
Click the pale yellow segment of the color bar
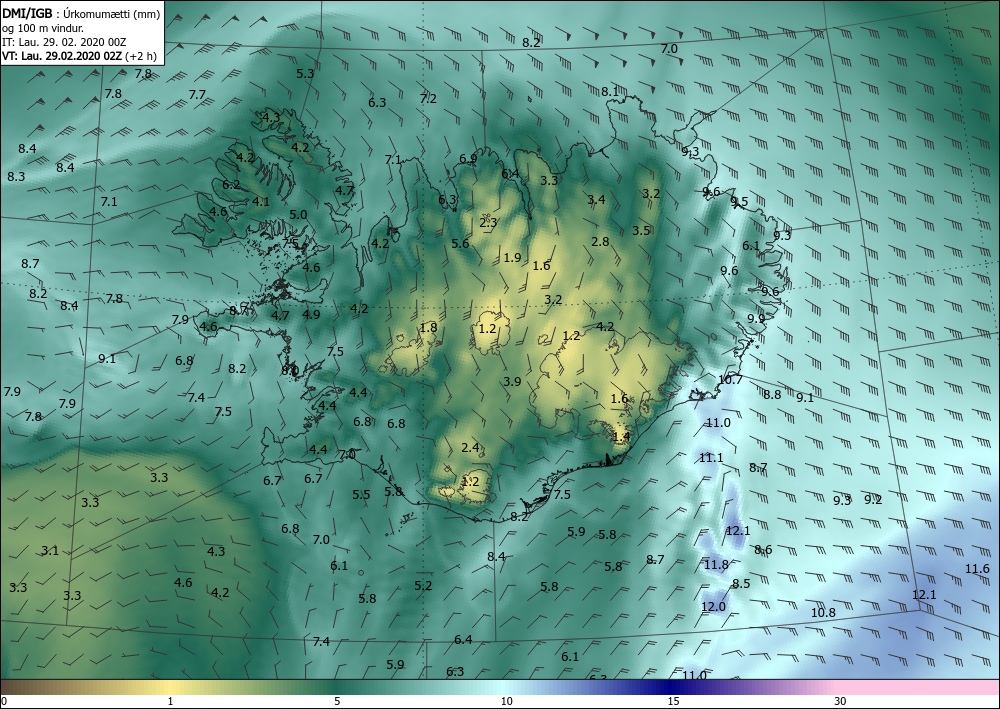[170, 687]
